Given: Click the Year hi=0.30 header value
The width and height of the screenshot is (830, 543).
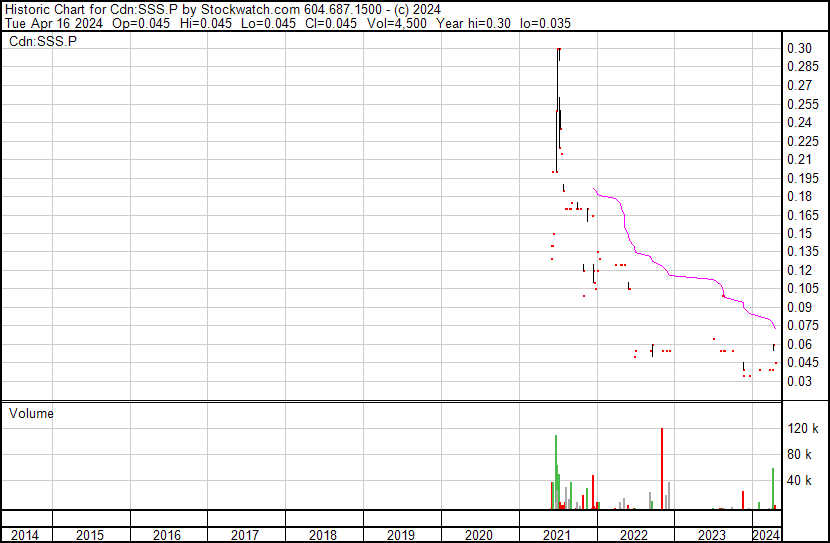Looking at the screenshot, I should (473, 23).
